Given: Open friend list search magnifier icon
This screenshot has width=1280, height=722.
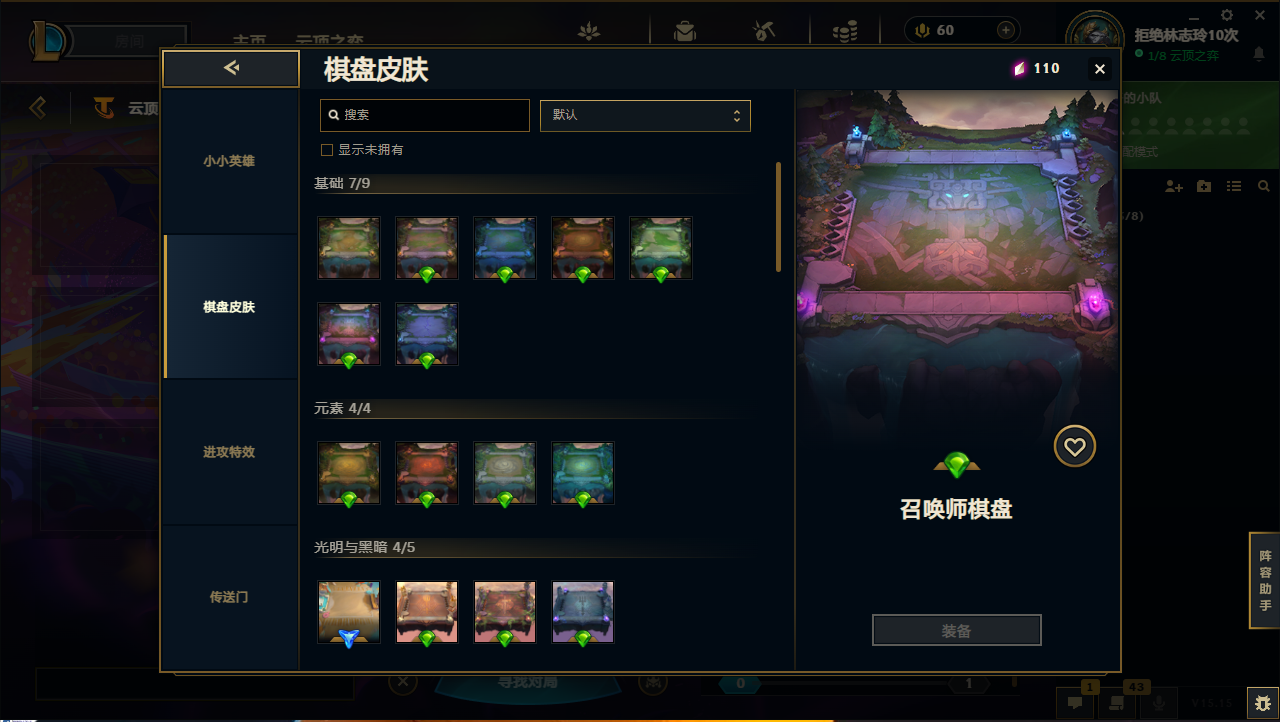Looking at the screenshot, I should (x=1264, y=186).
